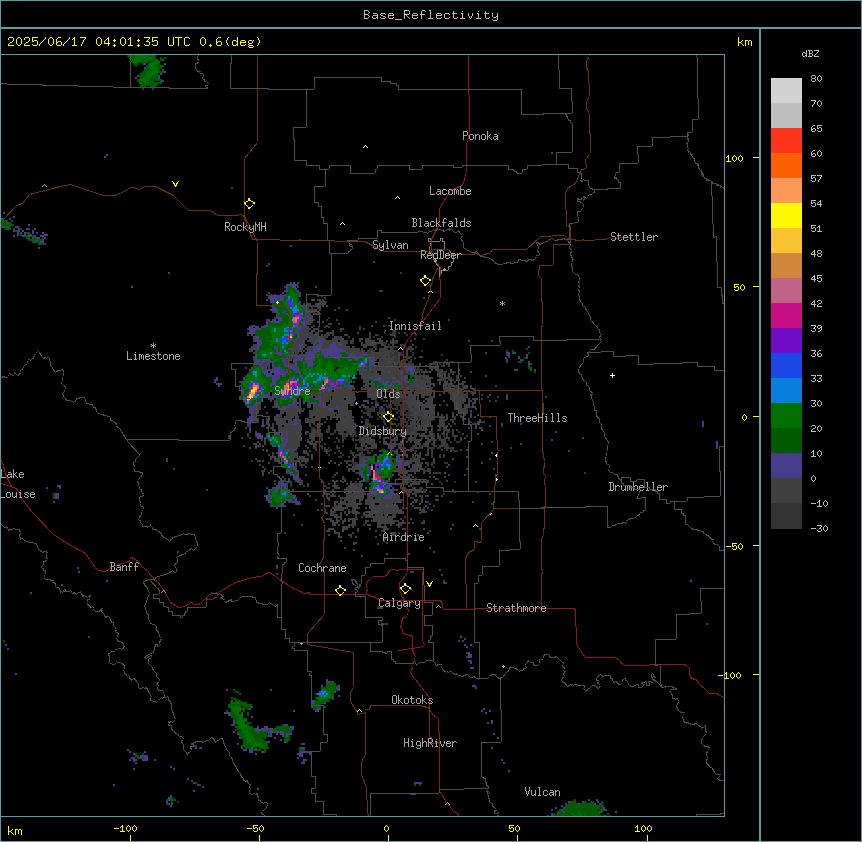
Task: Select the purple 36-39 dBZ swatch
Action: coord(786,341)
